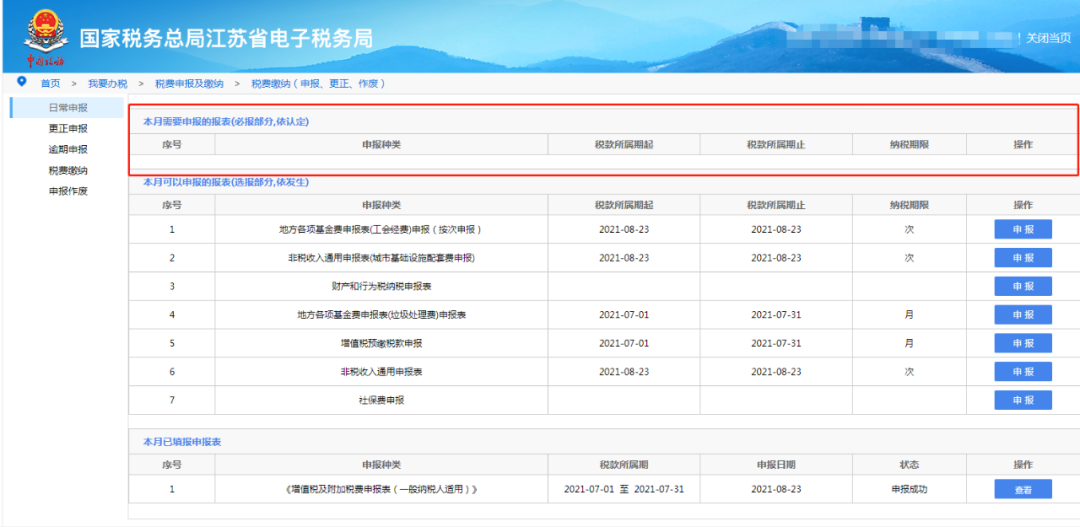Click 申报 for 财产和行为税纳税申报表
Screen dimensions: 1080x527
click(x=1023, y=286)
